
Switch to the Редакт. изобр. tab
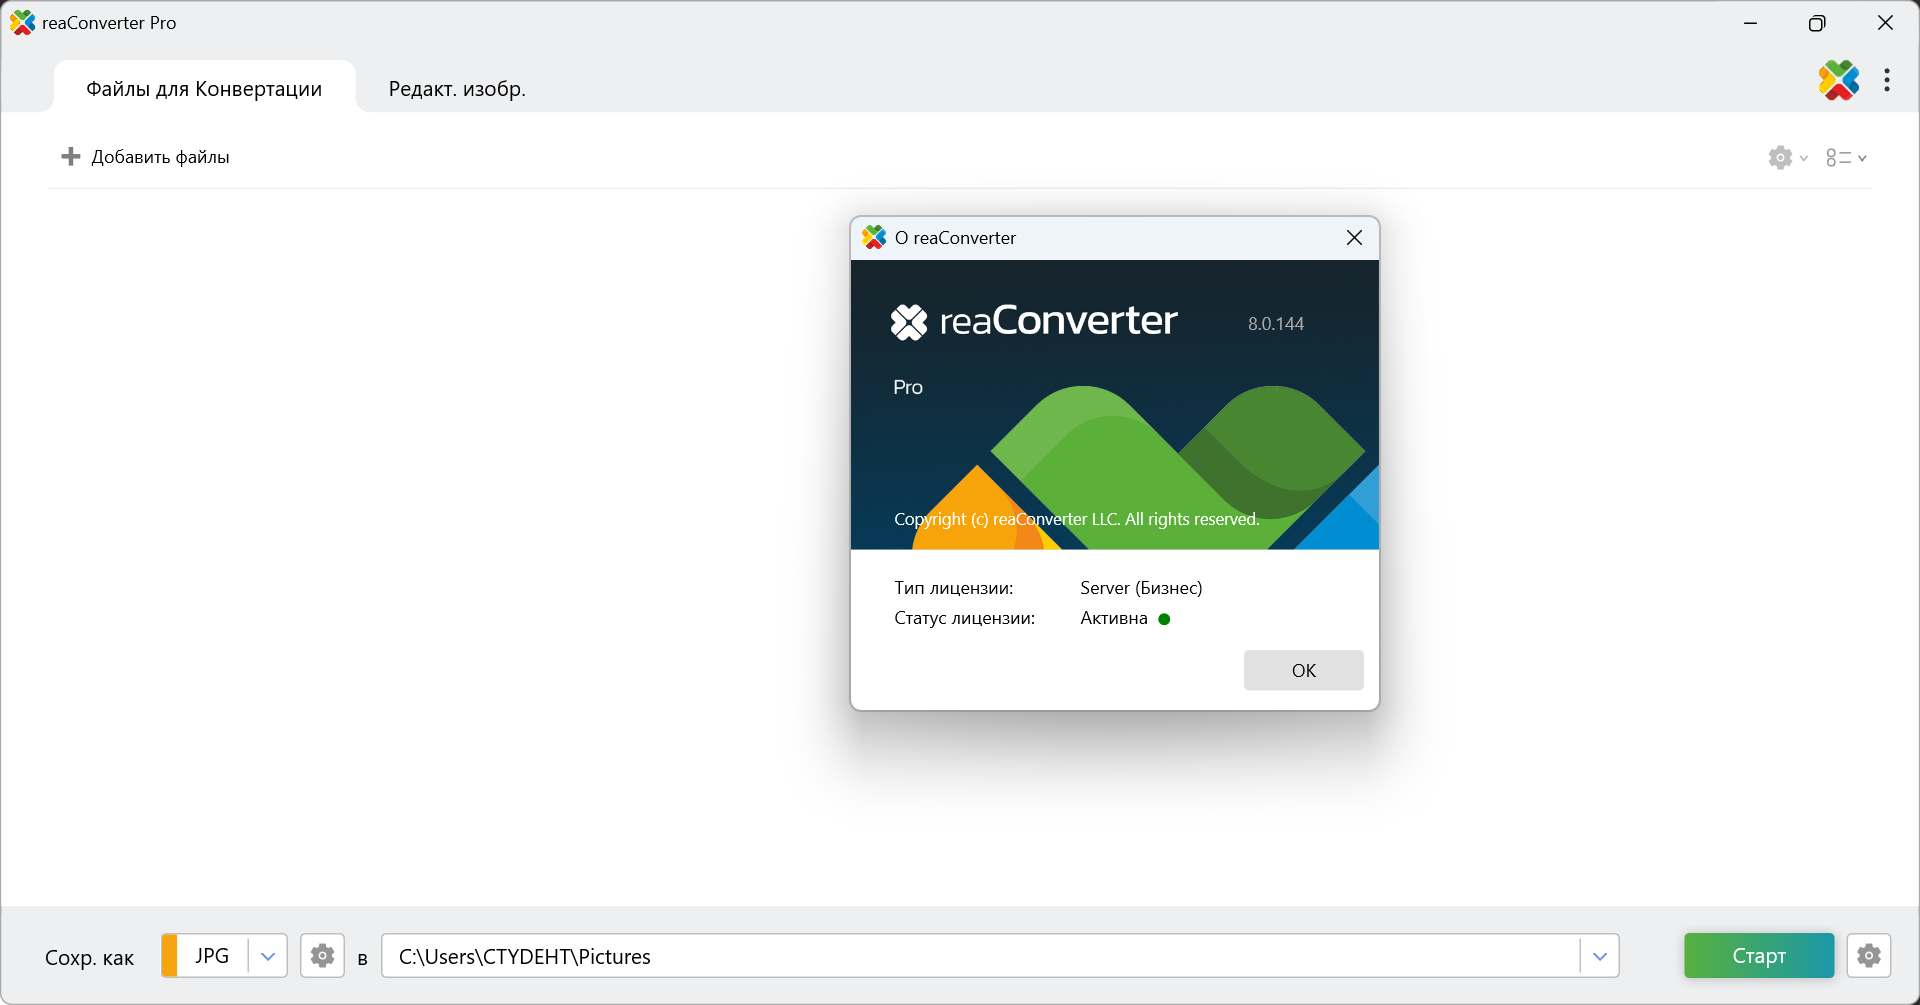point(457,89)
